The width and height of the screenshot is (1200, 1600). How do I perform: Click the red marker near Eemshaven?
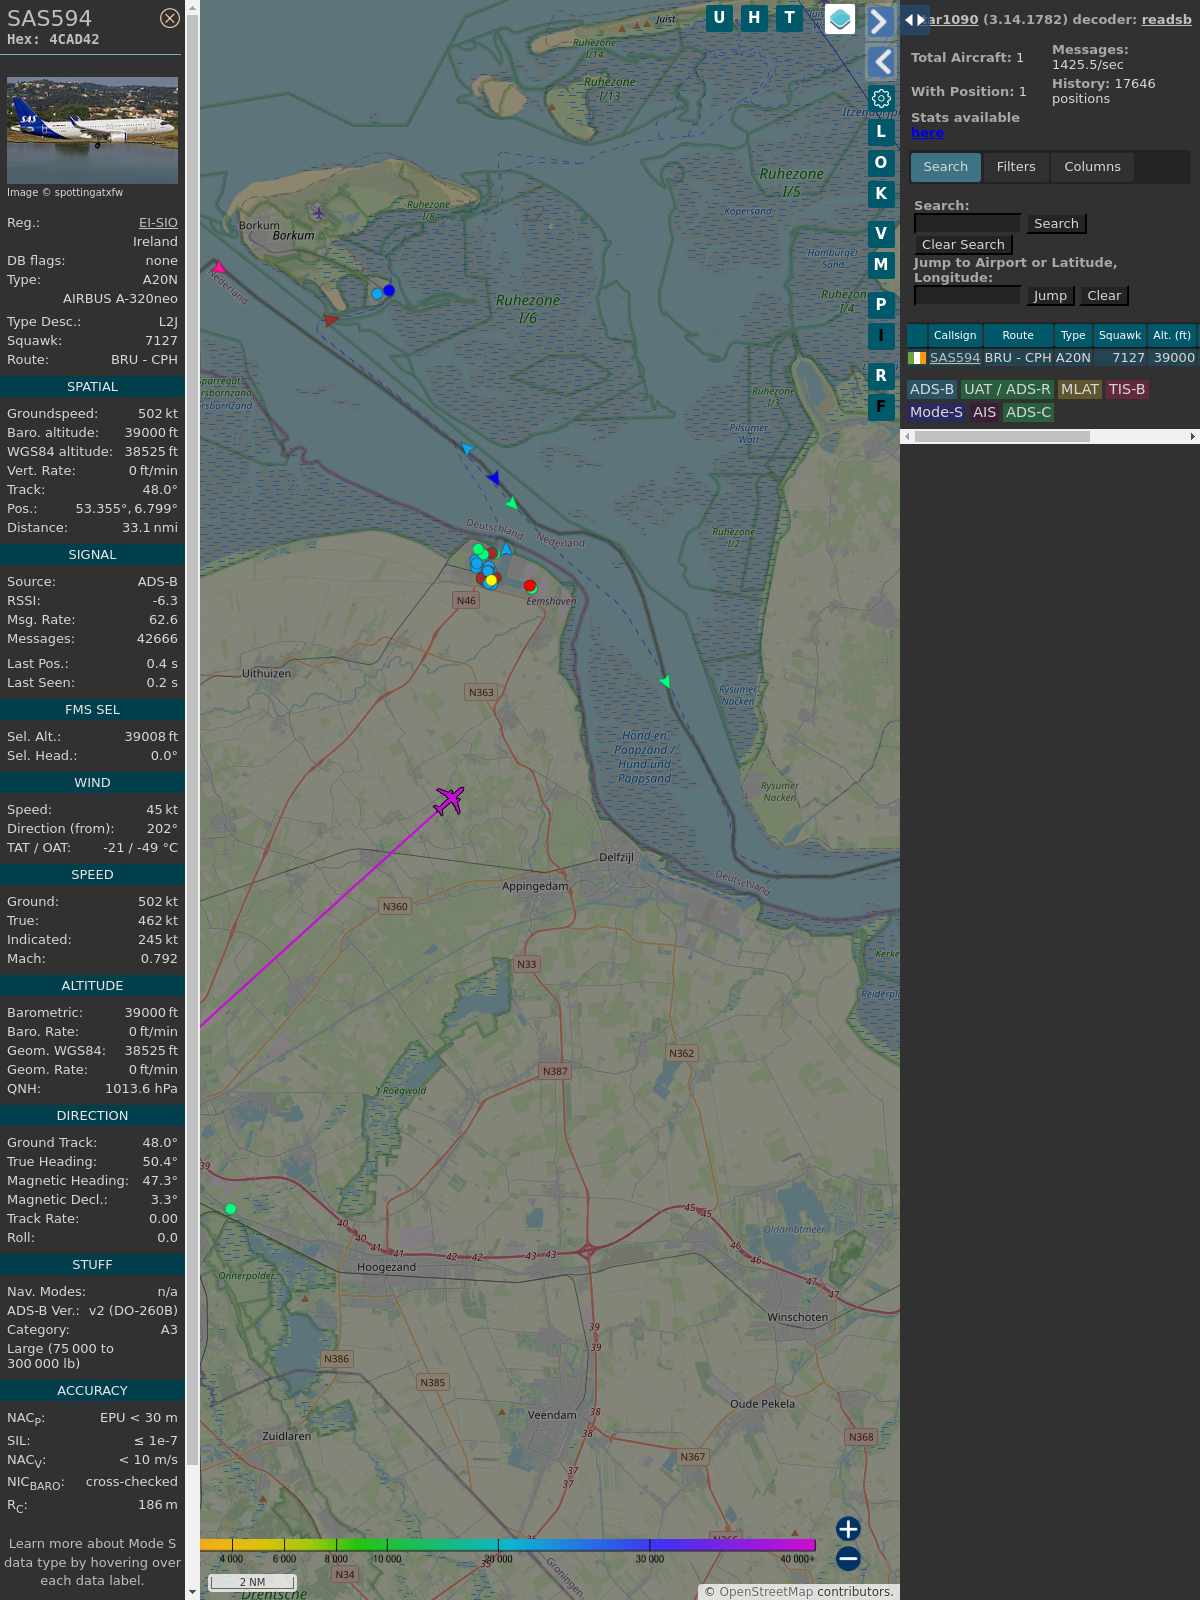coord(530,586)
